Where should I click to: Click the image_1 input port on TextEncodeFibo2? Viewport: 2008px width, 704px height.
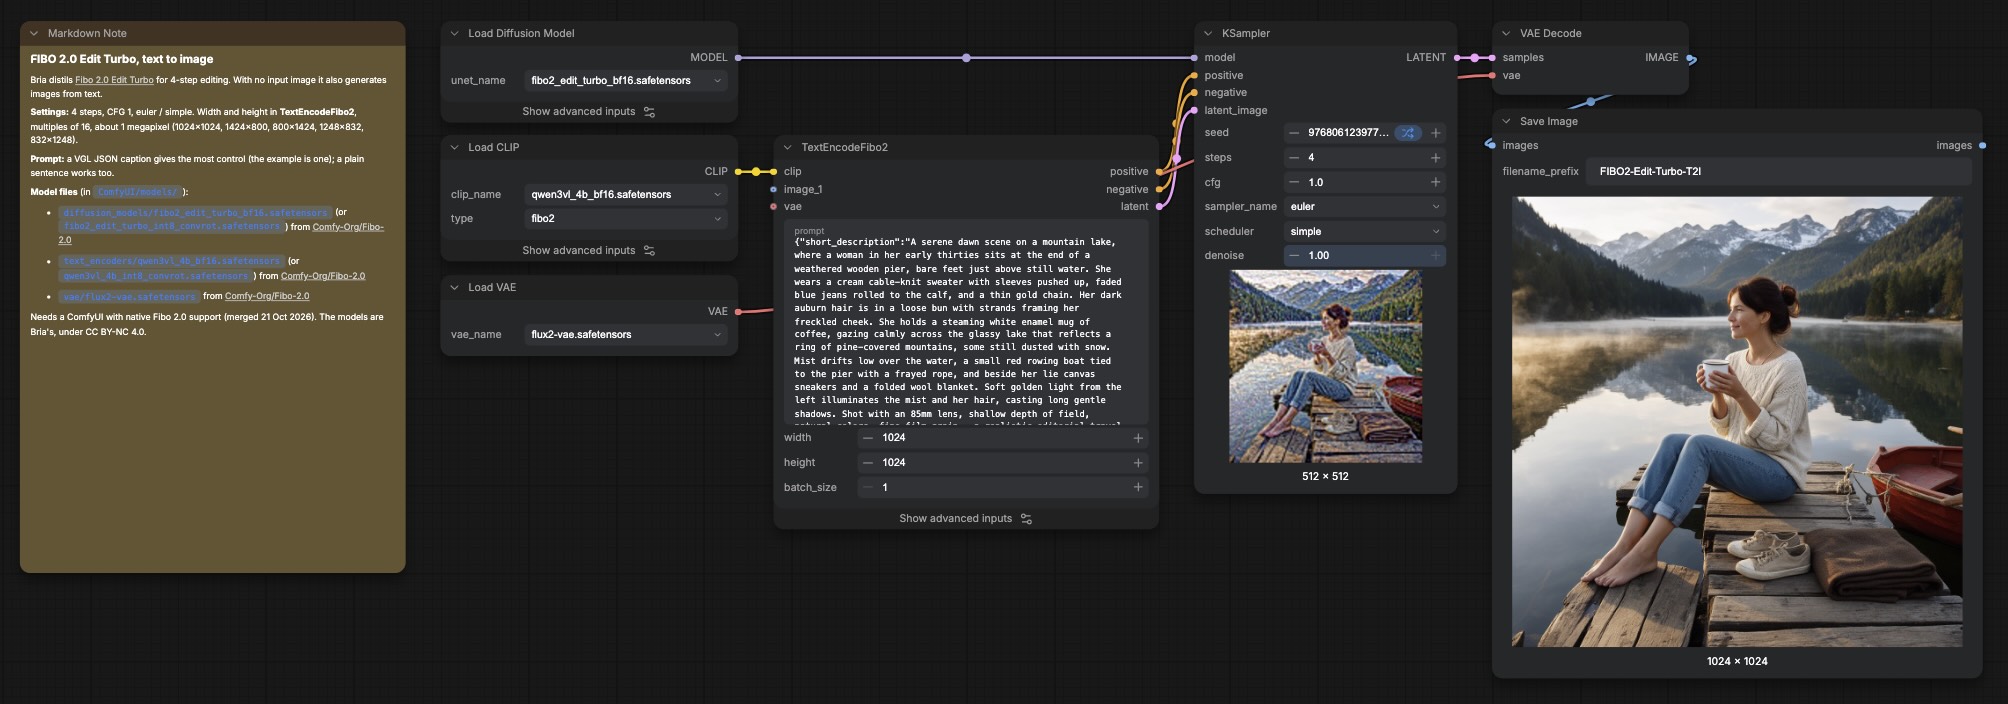point(773,189)
